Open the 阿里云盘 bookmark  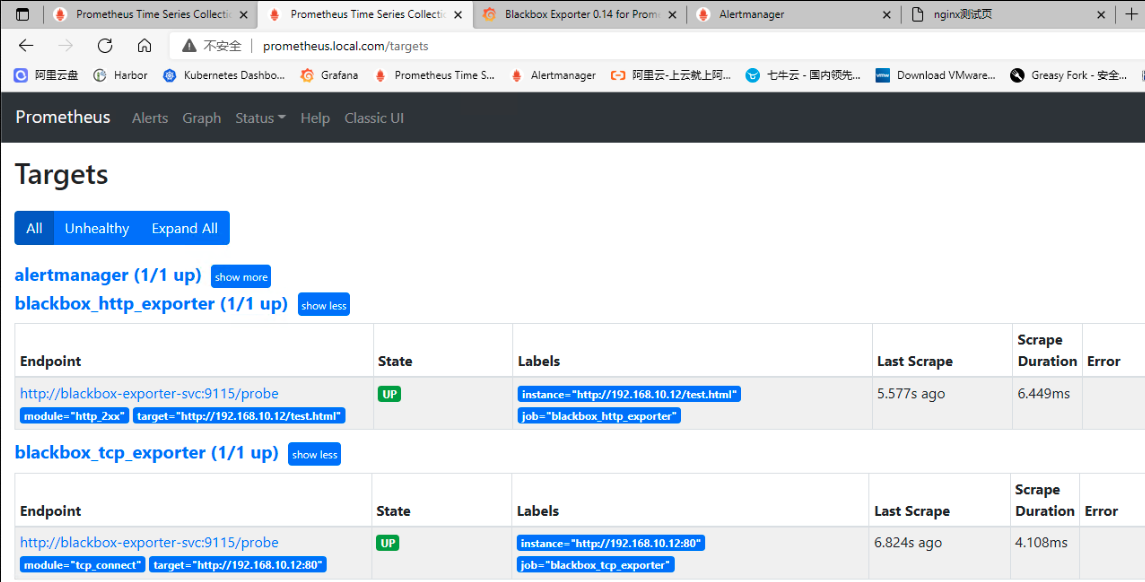coord(46,75)
